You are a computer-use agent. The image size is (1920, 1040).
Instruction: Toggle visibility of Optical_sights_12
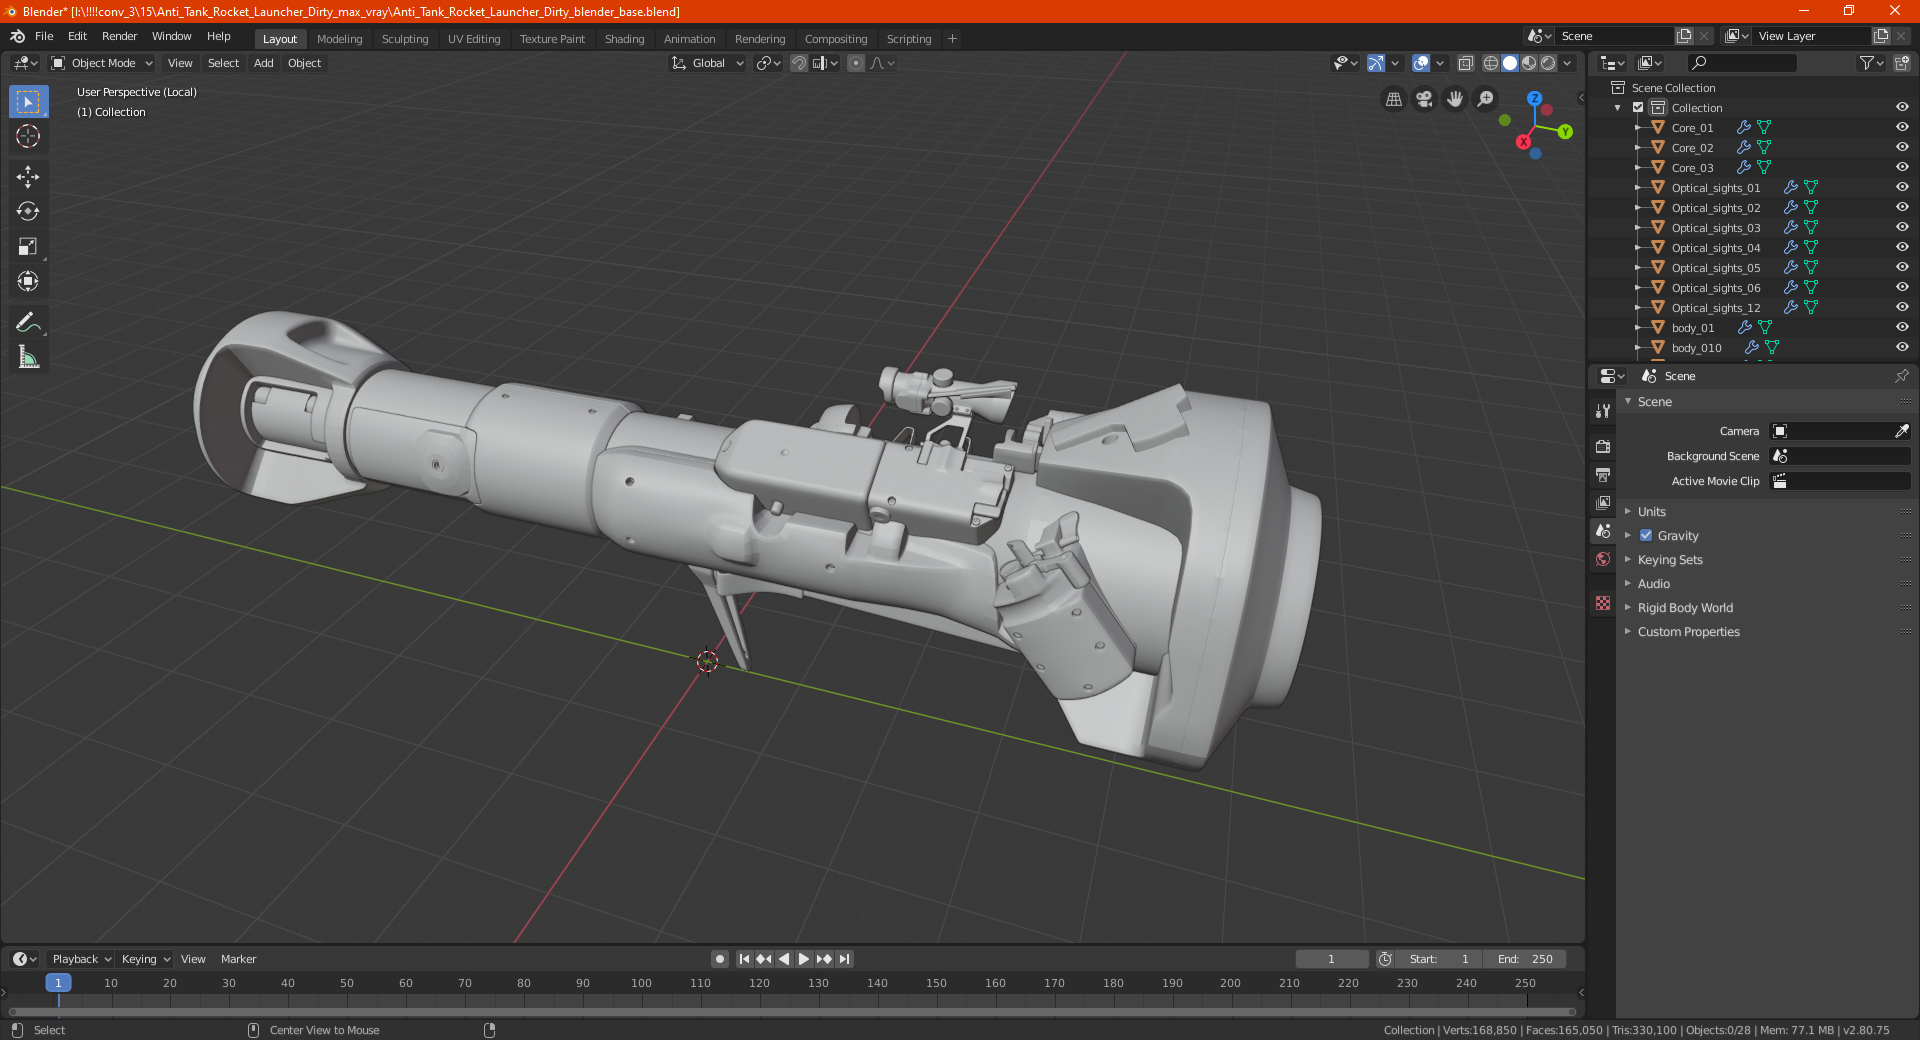1902,308
